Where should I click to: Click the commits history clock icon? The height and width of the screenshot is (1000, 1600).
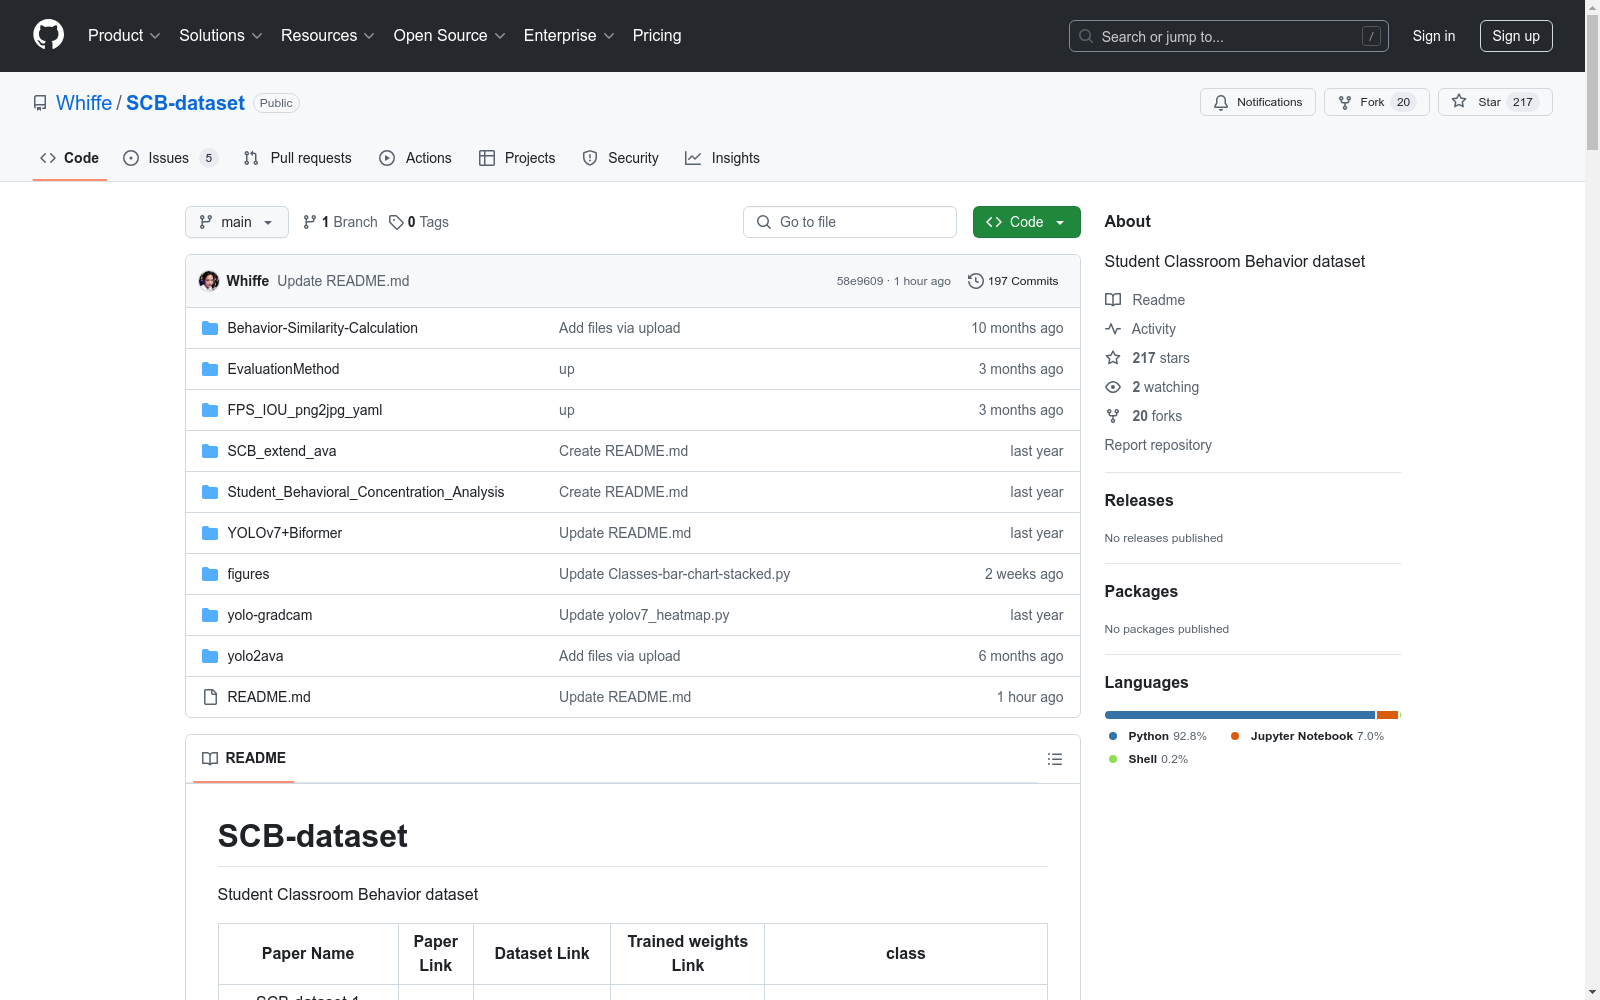[x=976, y=281]
